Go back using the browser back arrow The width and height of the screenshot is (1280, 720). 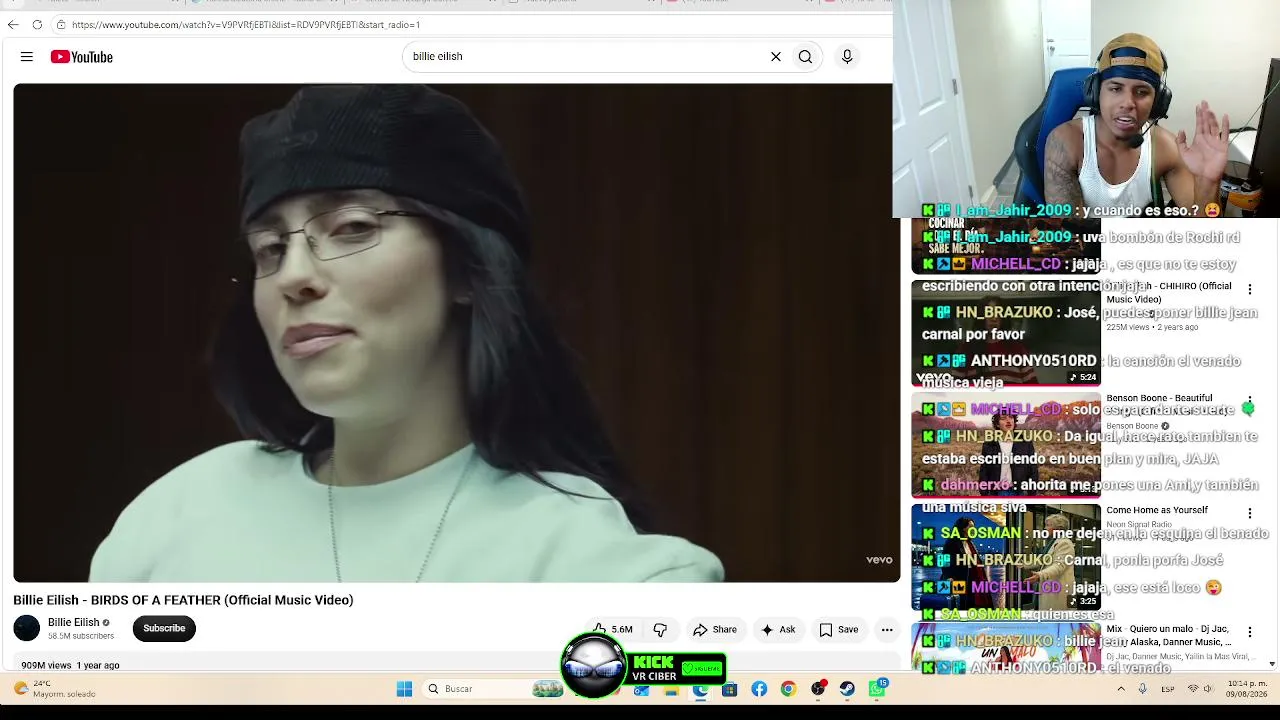tap(13, 24)
